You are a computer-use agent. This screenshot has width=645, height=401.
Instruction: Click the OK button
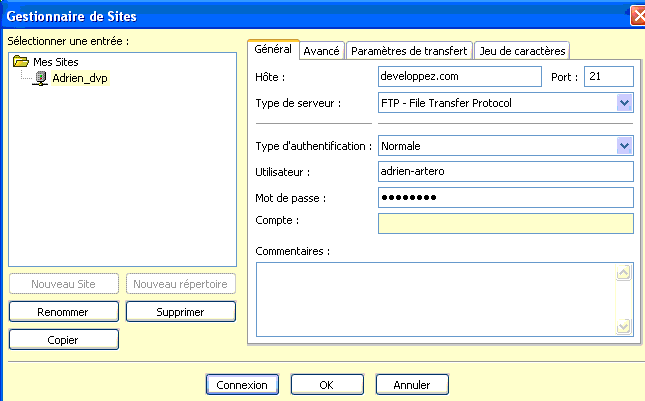point(327,384)
